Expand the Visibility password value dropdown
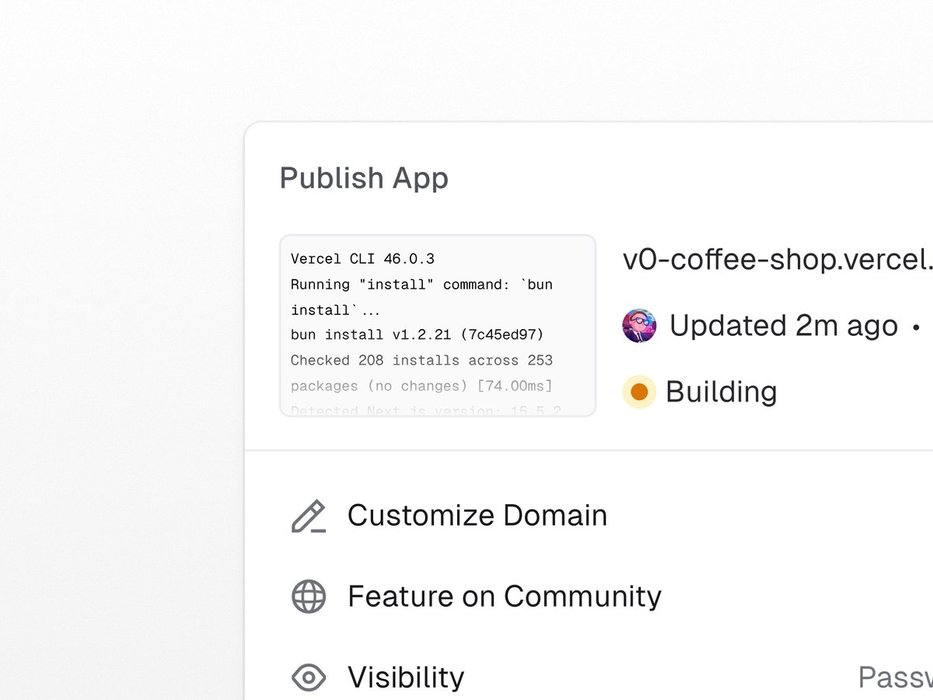The image size is (933, 700). coord(895,678)
